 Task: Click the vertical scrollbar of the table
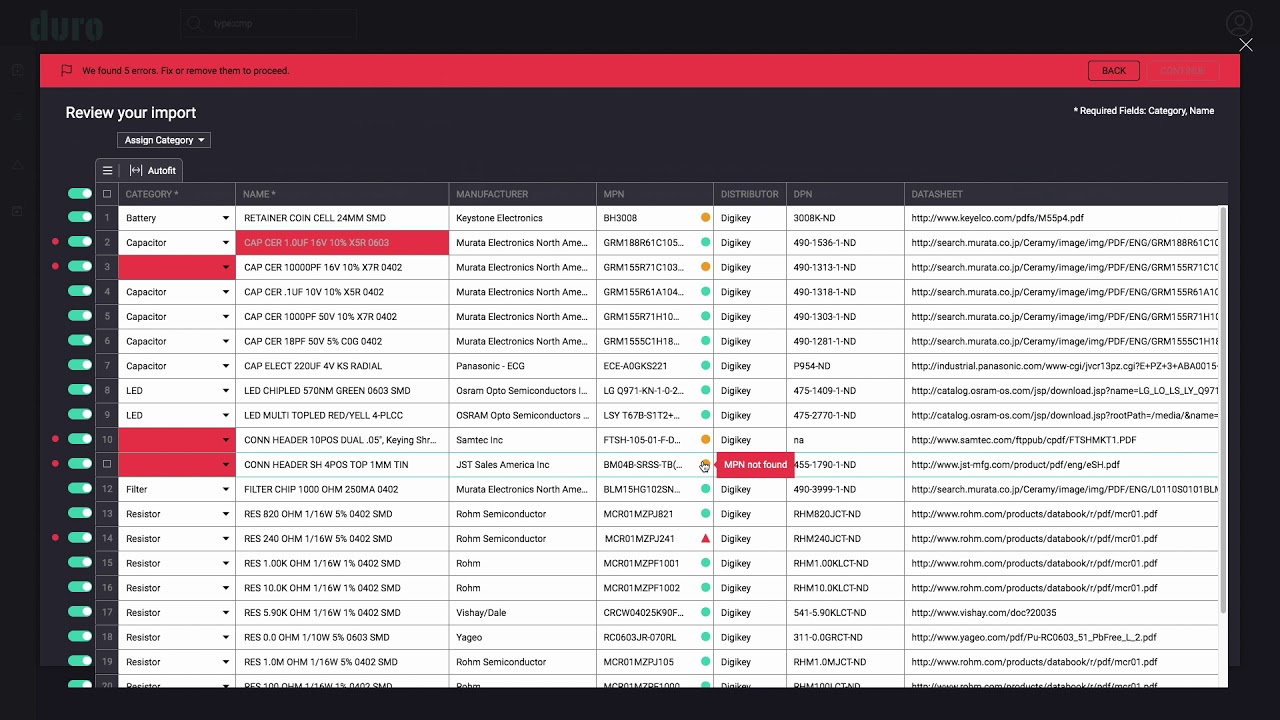tap(1223, 410)
